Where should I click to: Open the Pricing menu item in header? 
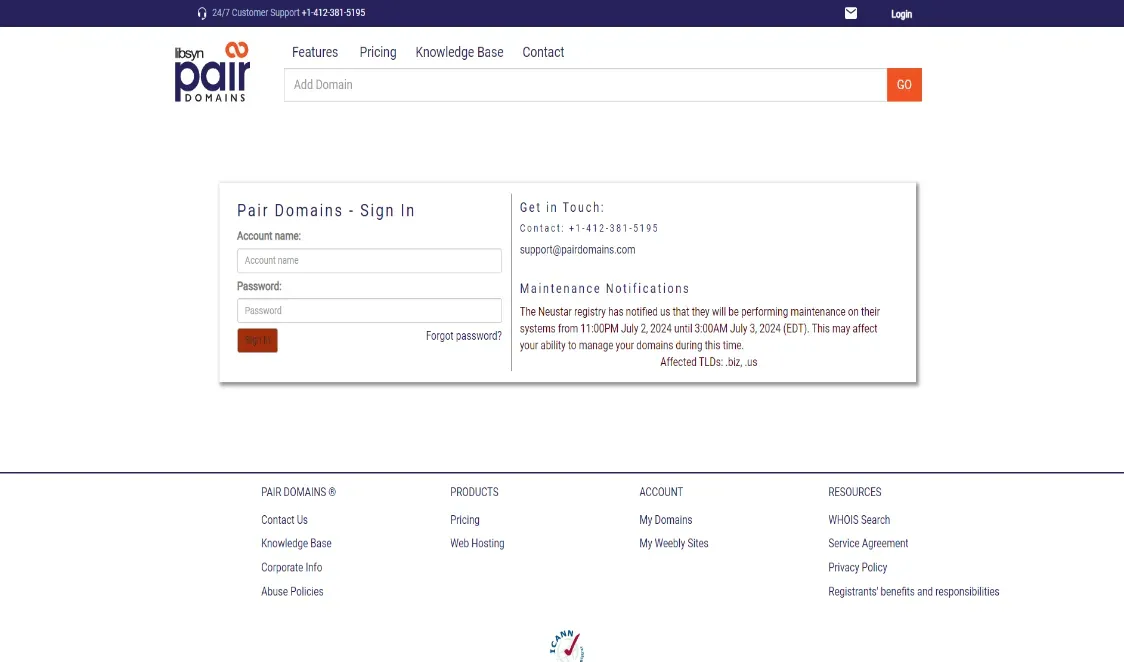(x=378, y=52)
